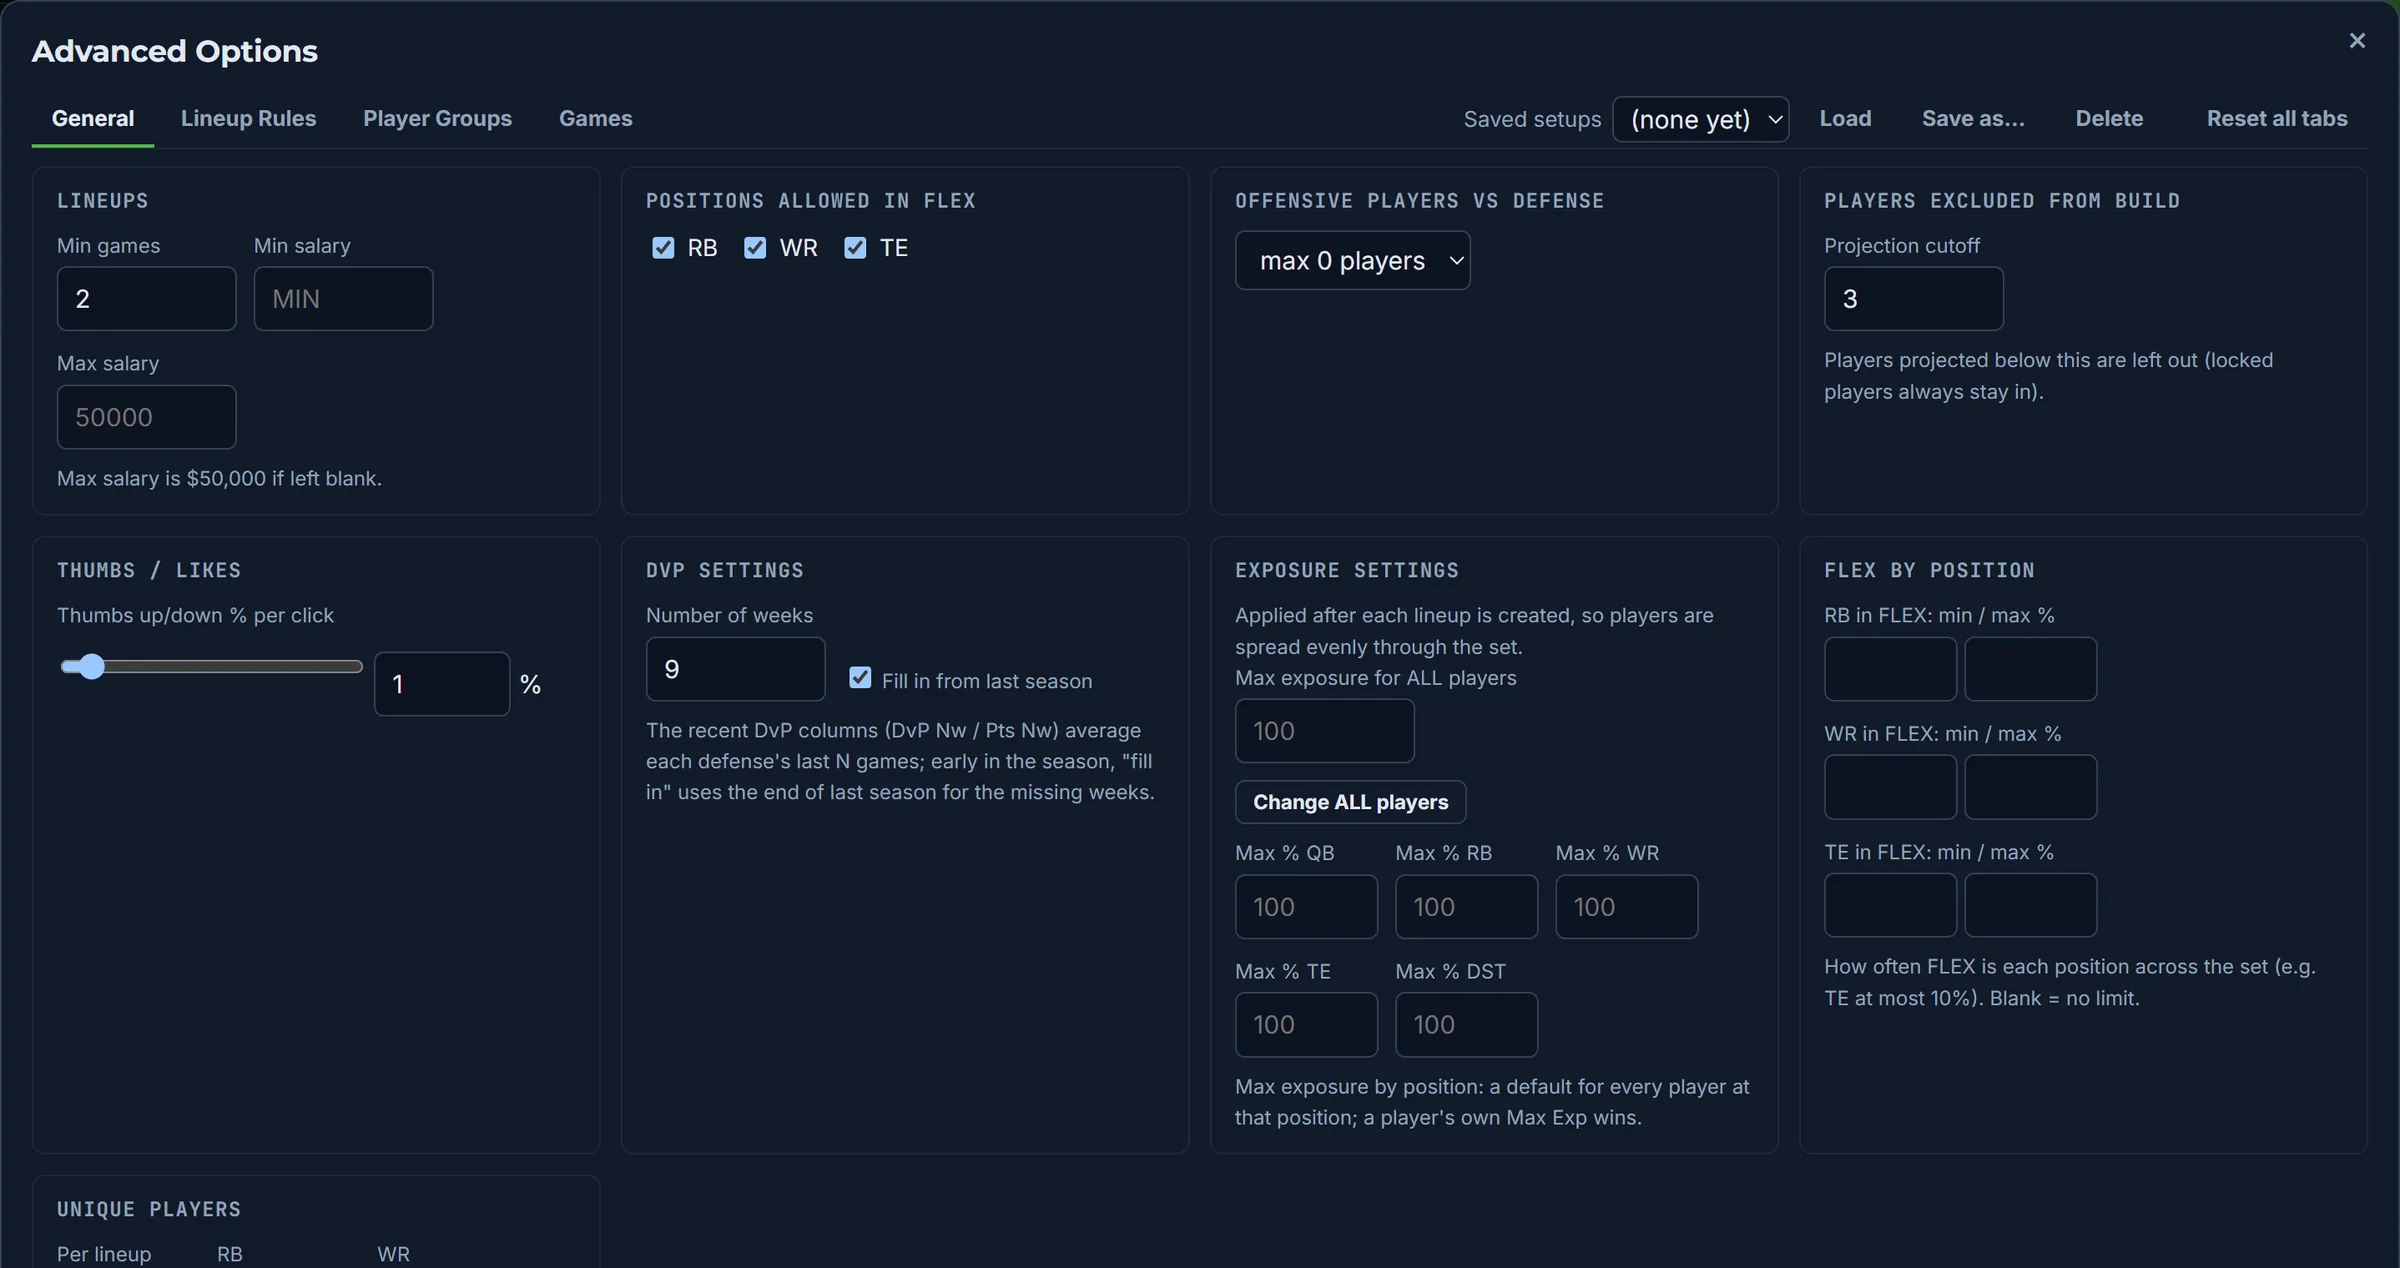Click the Min games input field
This screenshot has height=1268, width=2400.
[x=147, y=298]
